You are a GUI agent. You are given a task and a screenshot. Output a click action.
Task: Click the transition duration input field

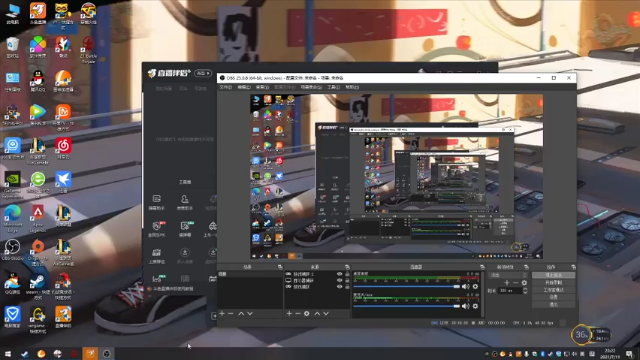(x=510, y=291)
